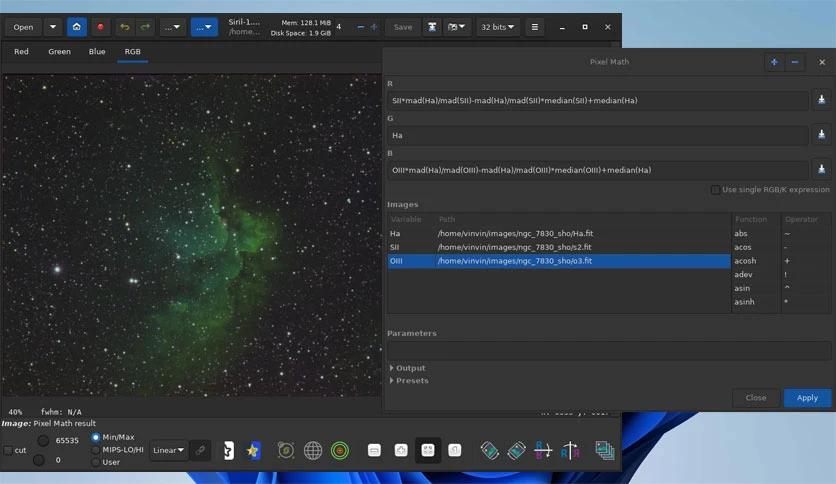The width and height of the screenshot is (836, 484).
Task: Click the import icon beside G expression
Action: pos(822,135)
